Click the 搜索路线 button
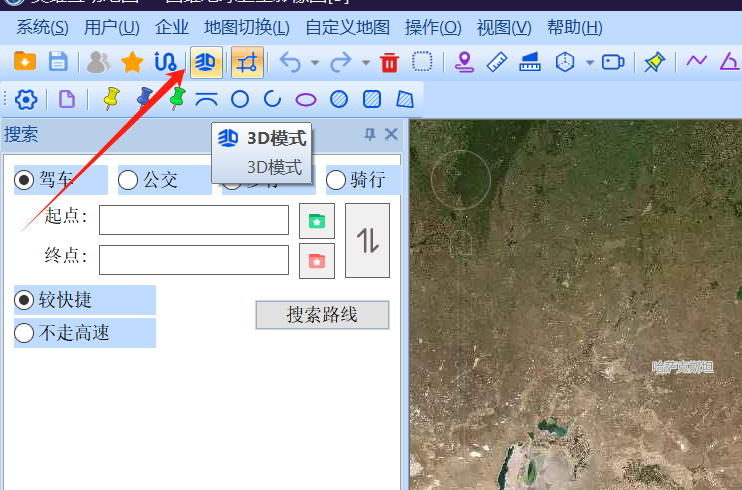The image size is (742, 490). [x=322, y=315]
